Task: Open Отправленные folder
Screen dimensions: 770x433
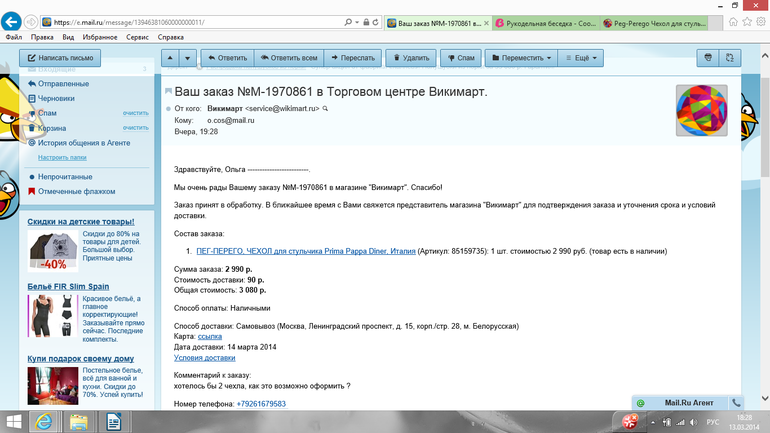Action: [63, 84]
